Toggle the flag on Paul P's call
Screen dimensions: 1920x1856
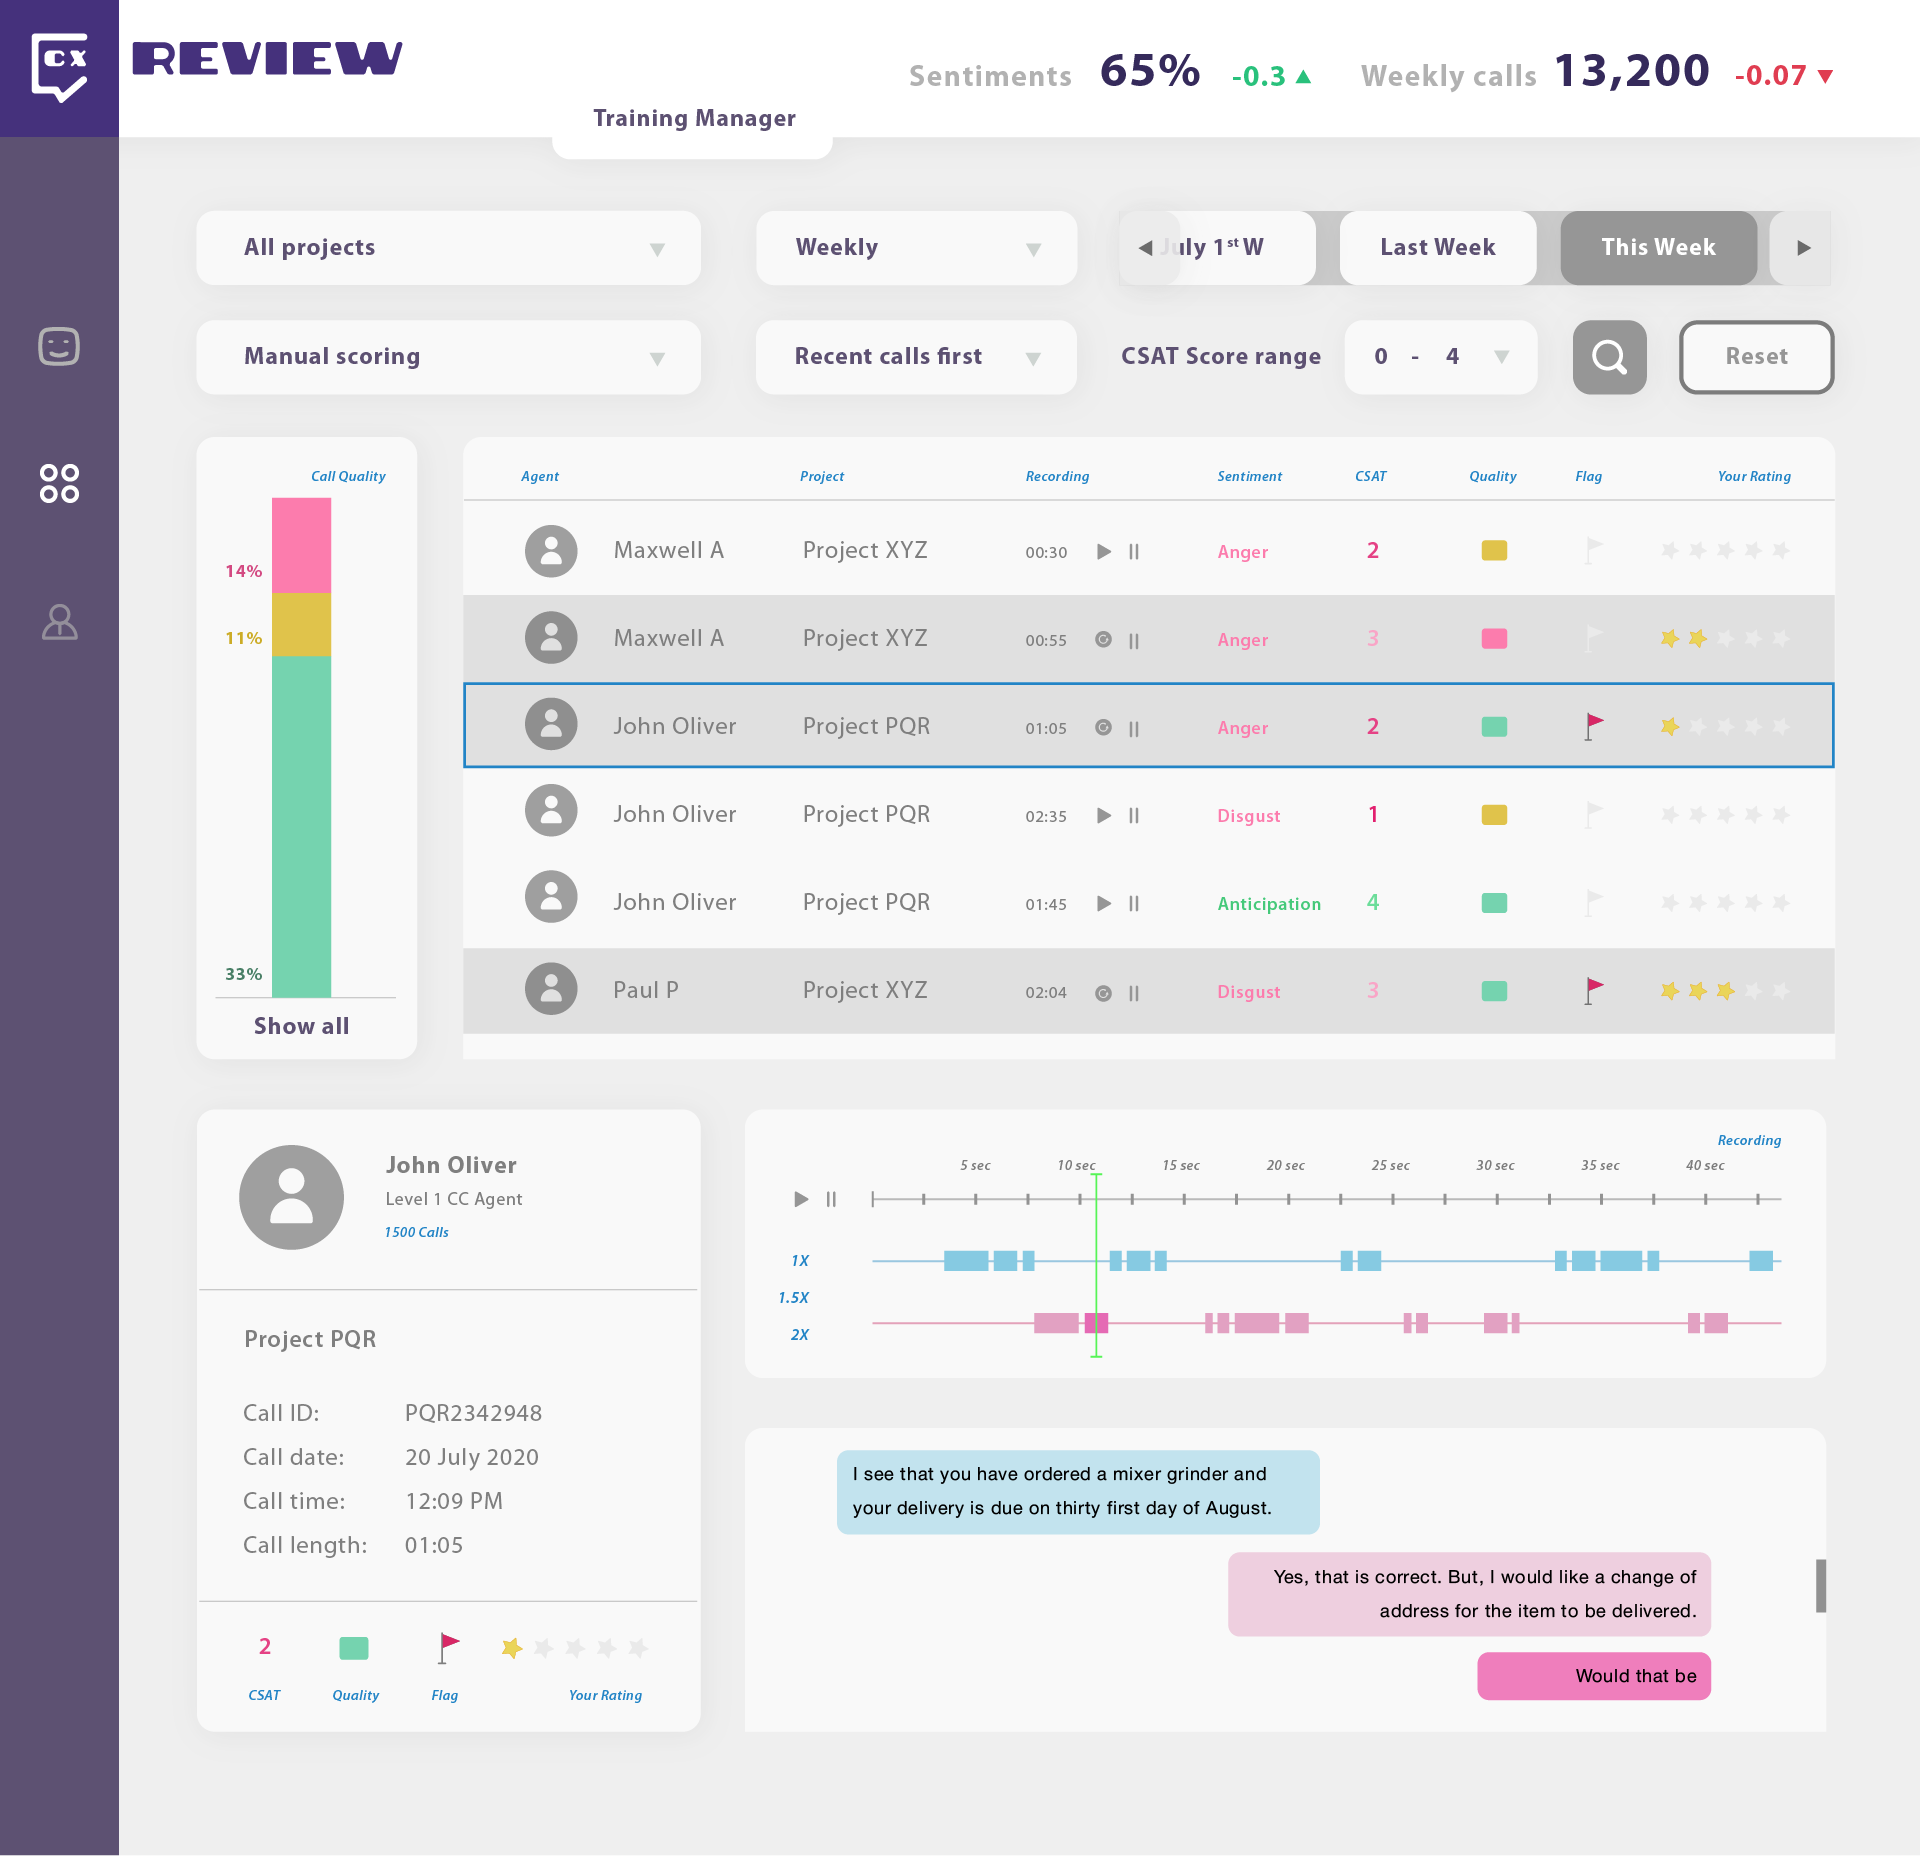[x=1593, y=991]
